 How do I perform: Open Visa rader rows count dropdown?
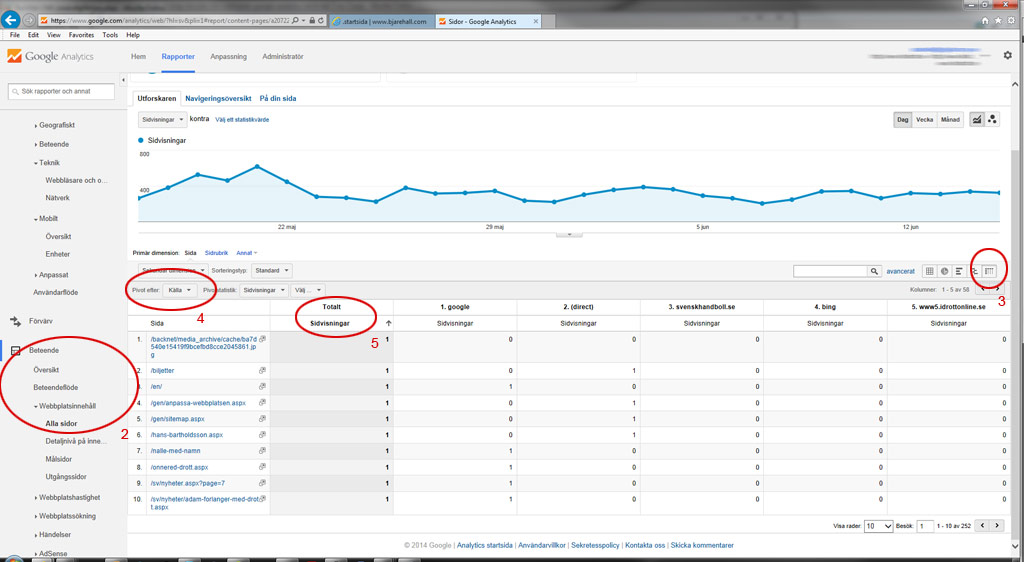point(878,525)
